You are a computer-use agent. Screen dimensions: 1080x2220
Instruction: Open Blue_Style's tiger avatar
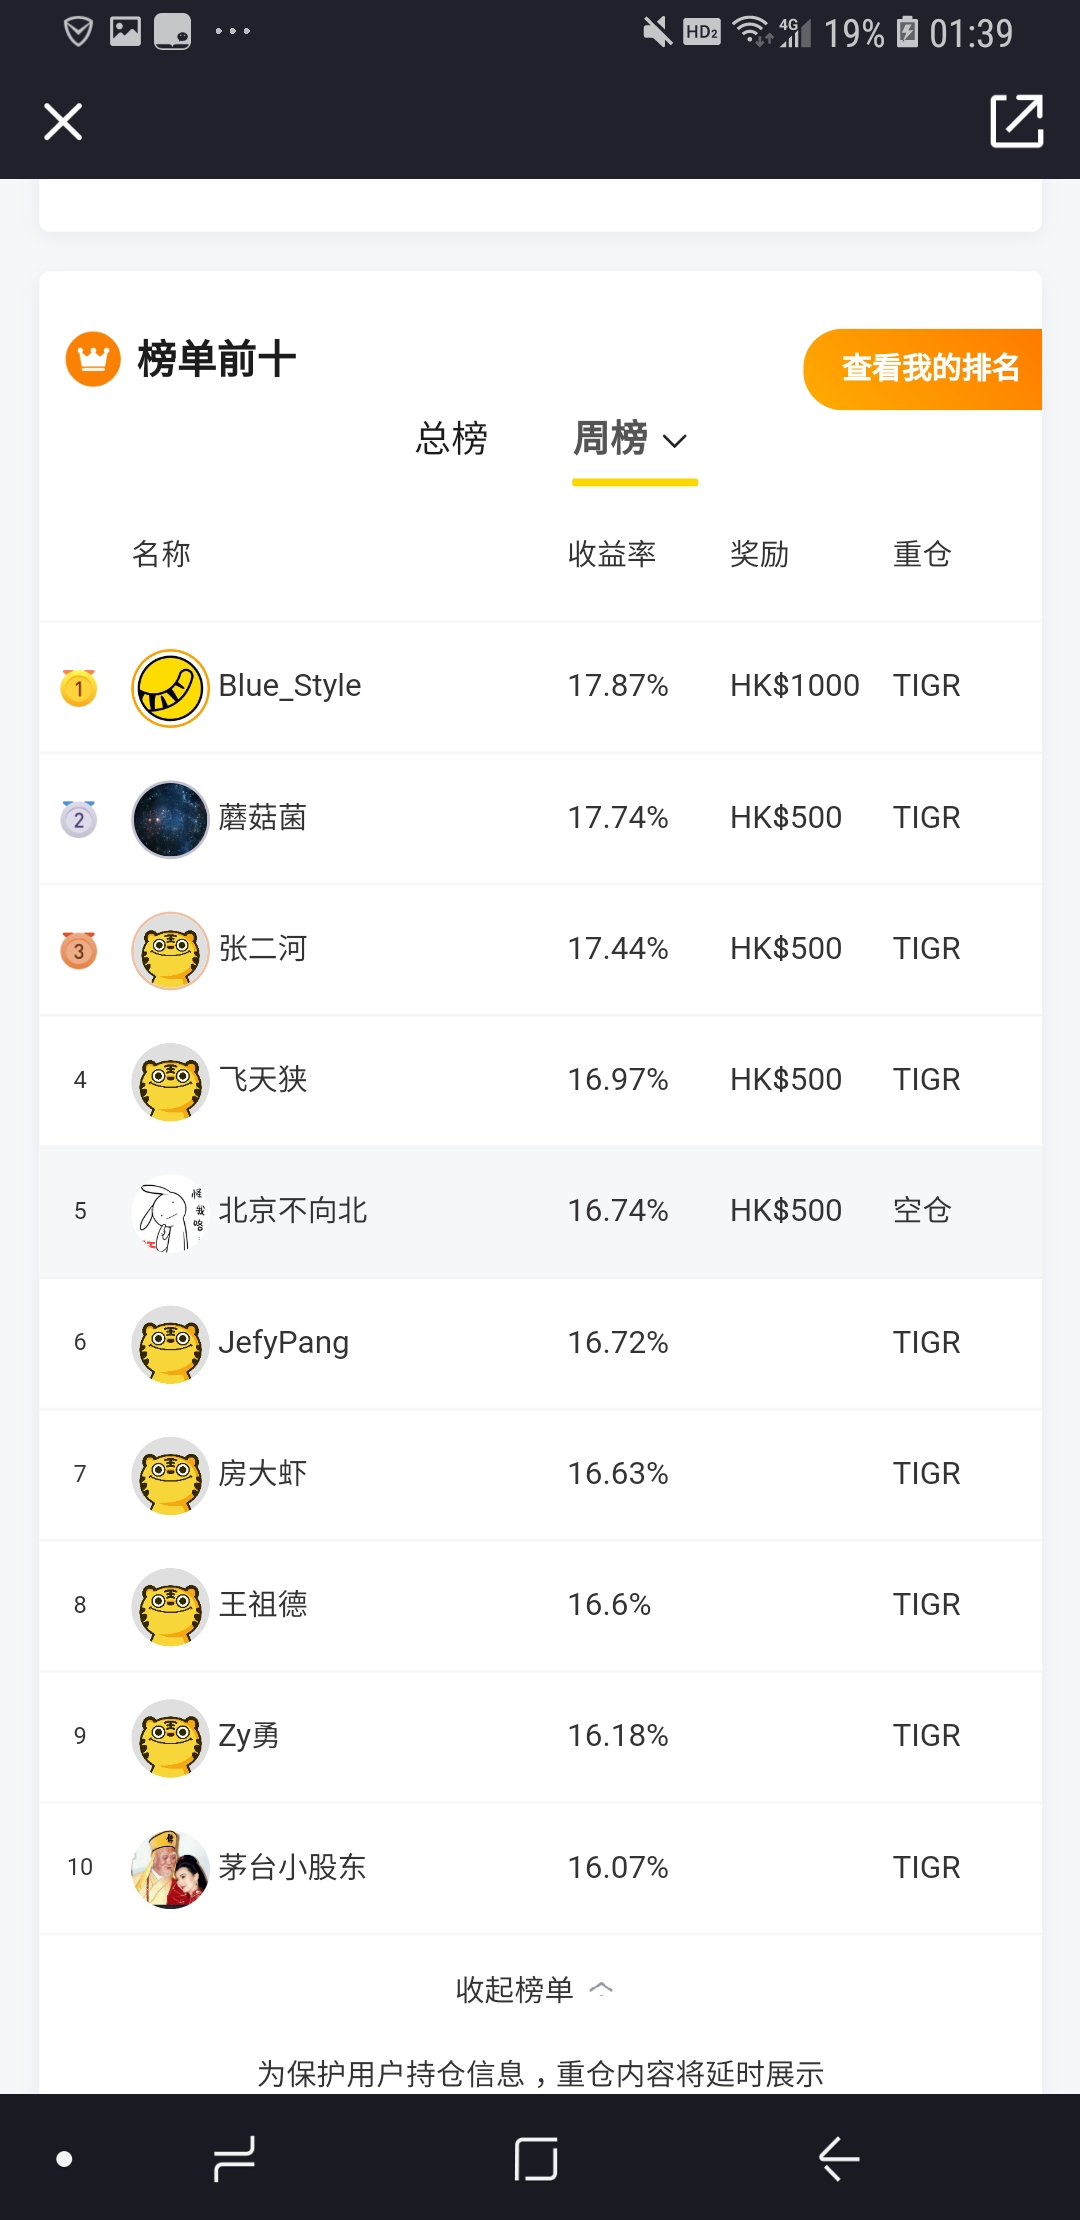coord(170,688)
